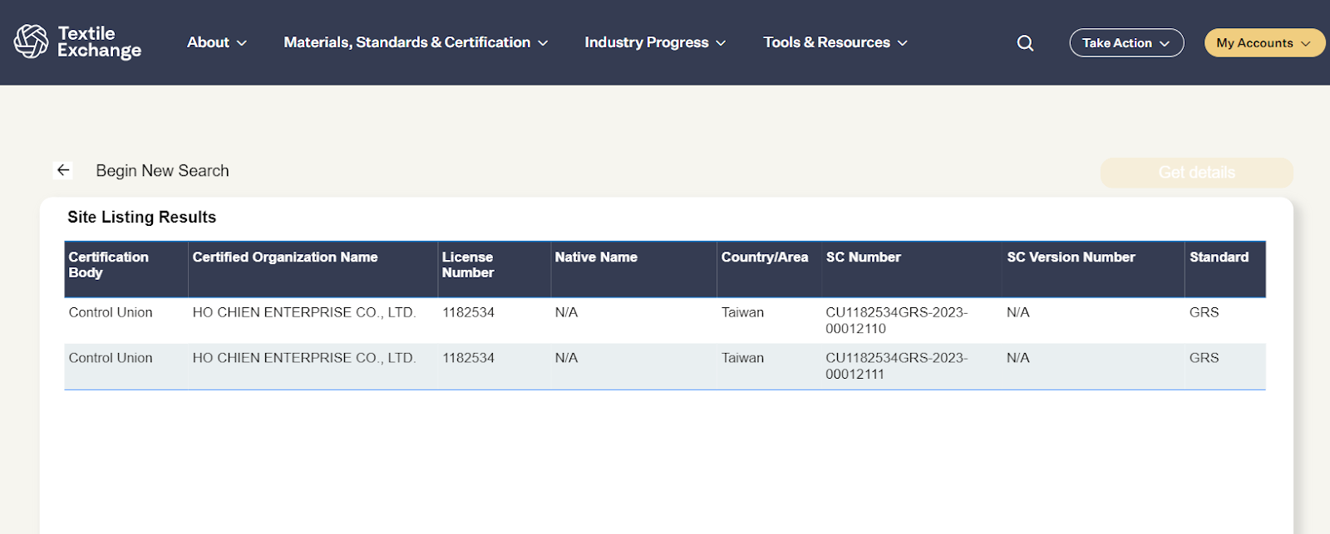Open the My Accounts dropdown
The height and width of the screenshot is (534, 1330).
click(x=1264, y=43)
